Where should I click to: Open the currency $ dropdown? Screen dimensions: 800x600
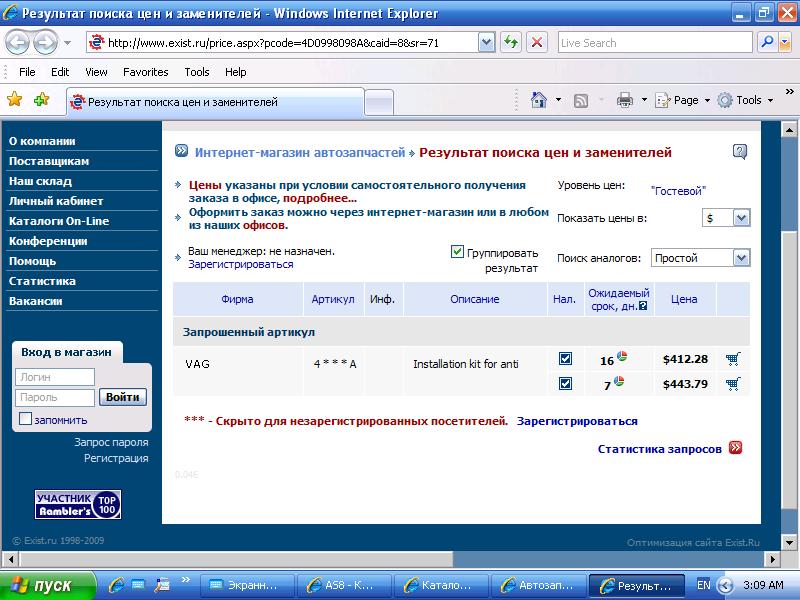pos(741,218)
